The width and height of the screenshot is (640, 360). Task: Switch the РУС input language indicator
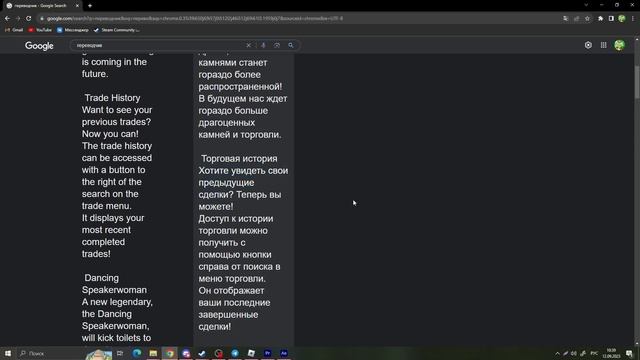click(x=594, y=353)
